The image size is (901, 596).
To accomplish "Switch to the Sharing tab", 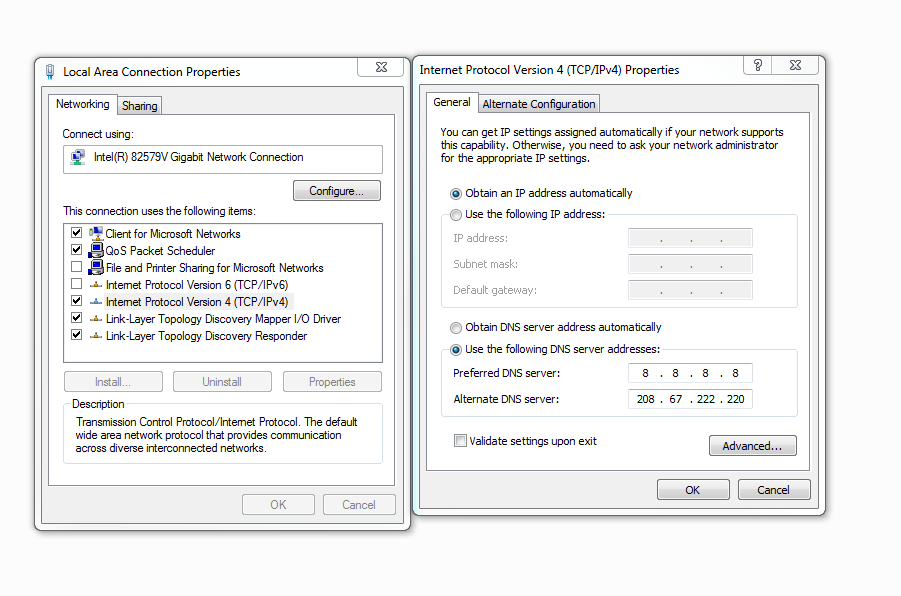I will click(140, 106).
